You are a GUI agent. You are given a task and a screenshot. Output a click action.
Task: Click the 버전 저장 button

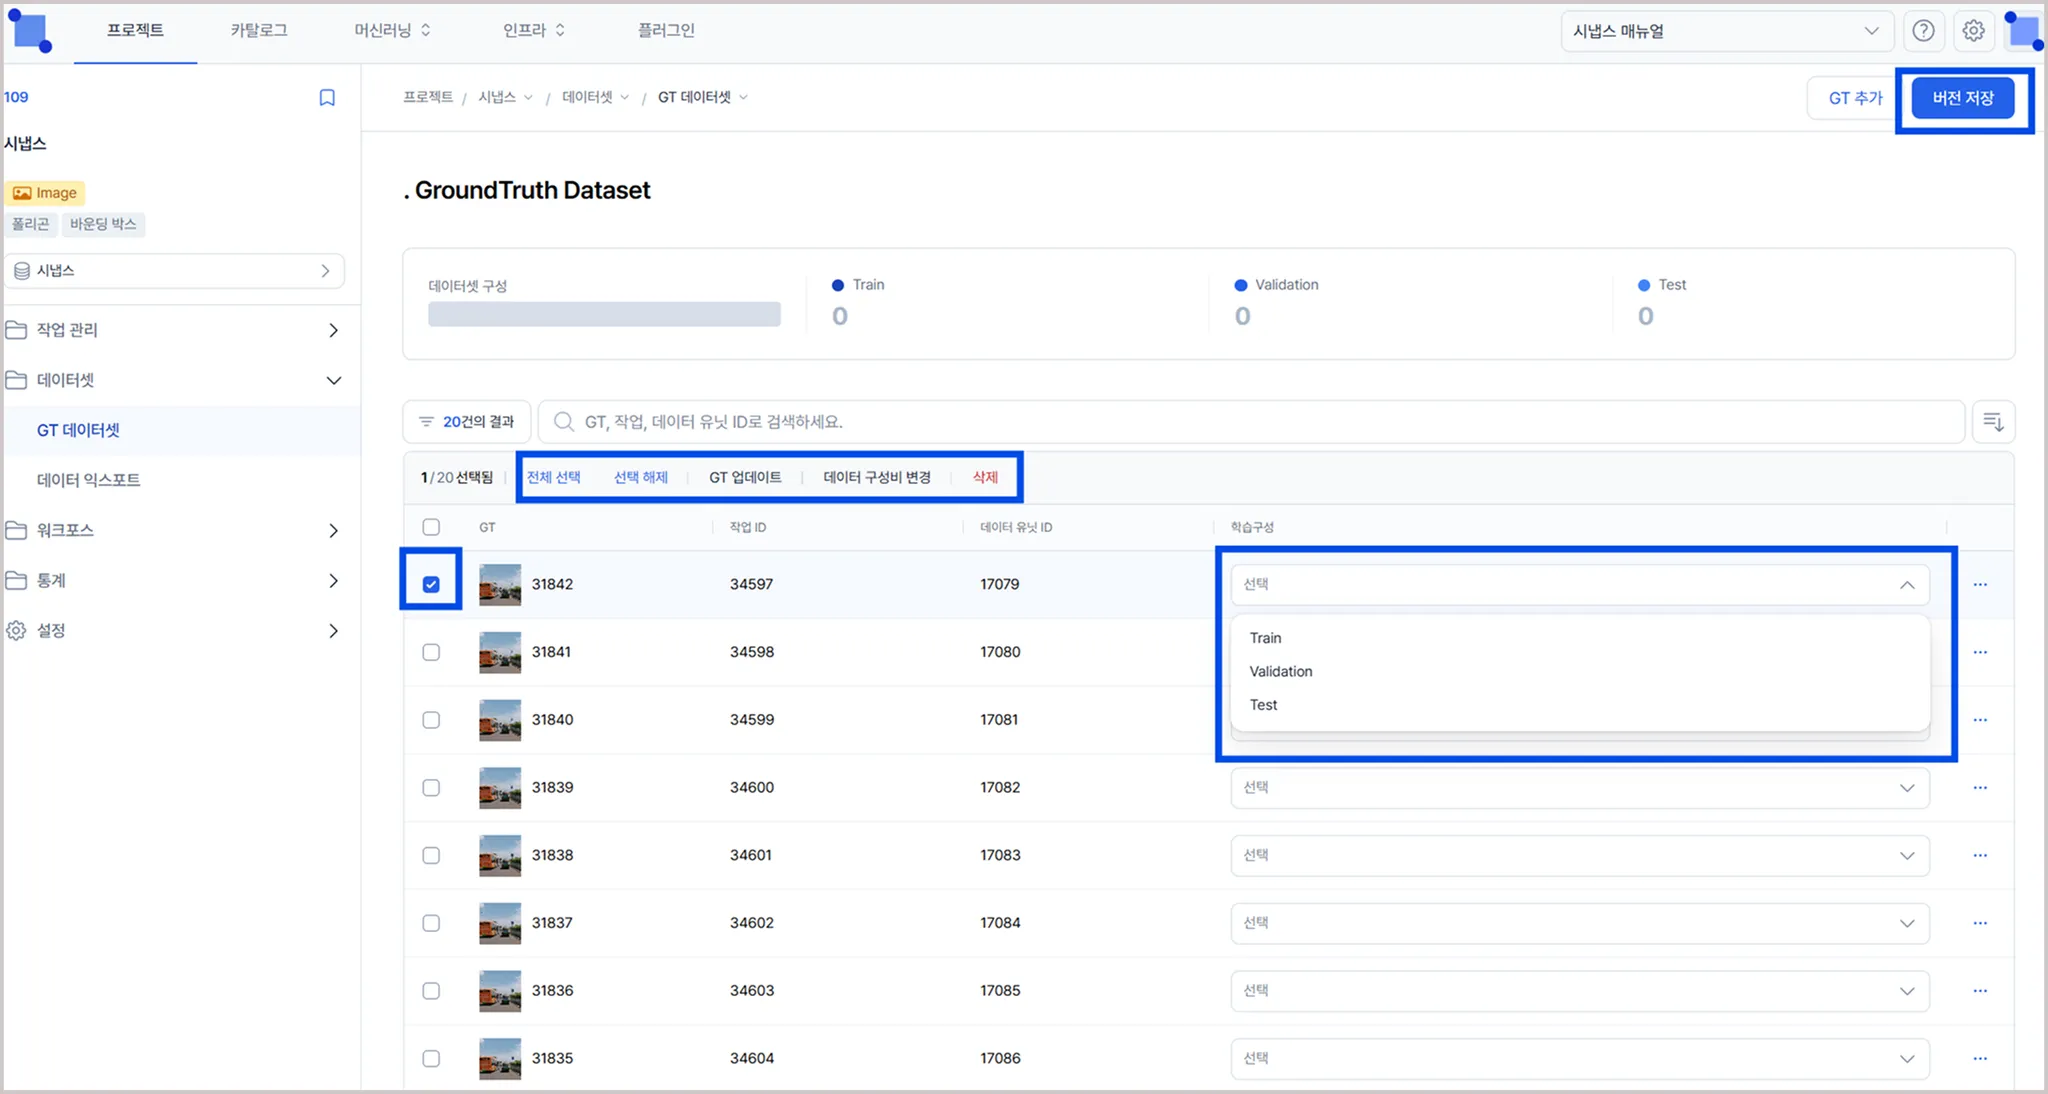(x=1962, y=98)
